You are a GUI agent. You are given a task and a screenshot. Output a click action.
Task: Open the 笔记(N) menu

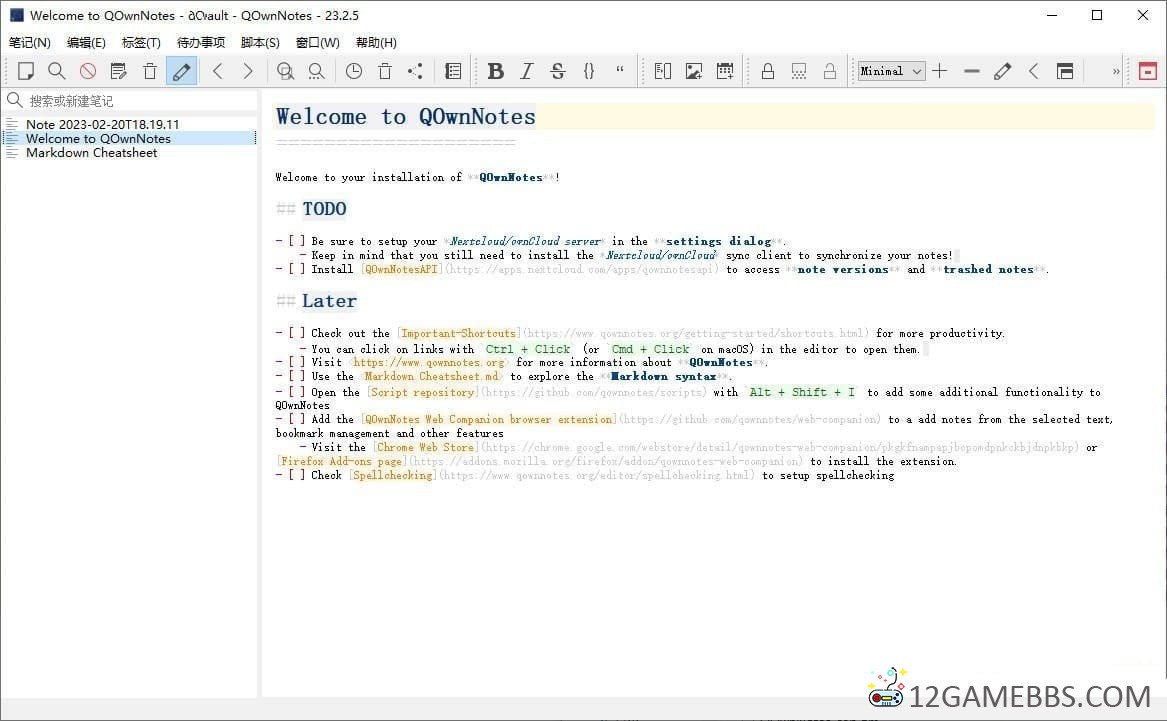pyautogui.click(x=30, y=43)
